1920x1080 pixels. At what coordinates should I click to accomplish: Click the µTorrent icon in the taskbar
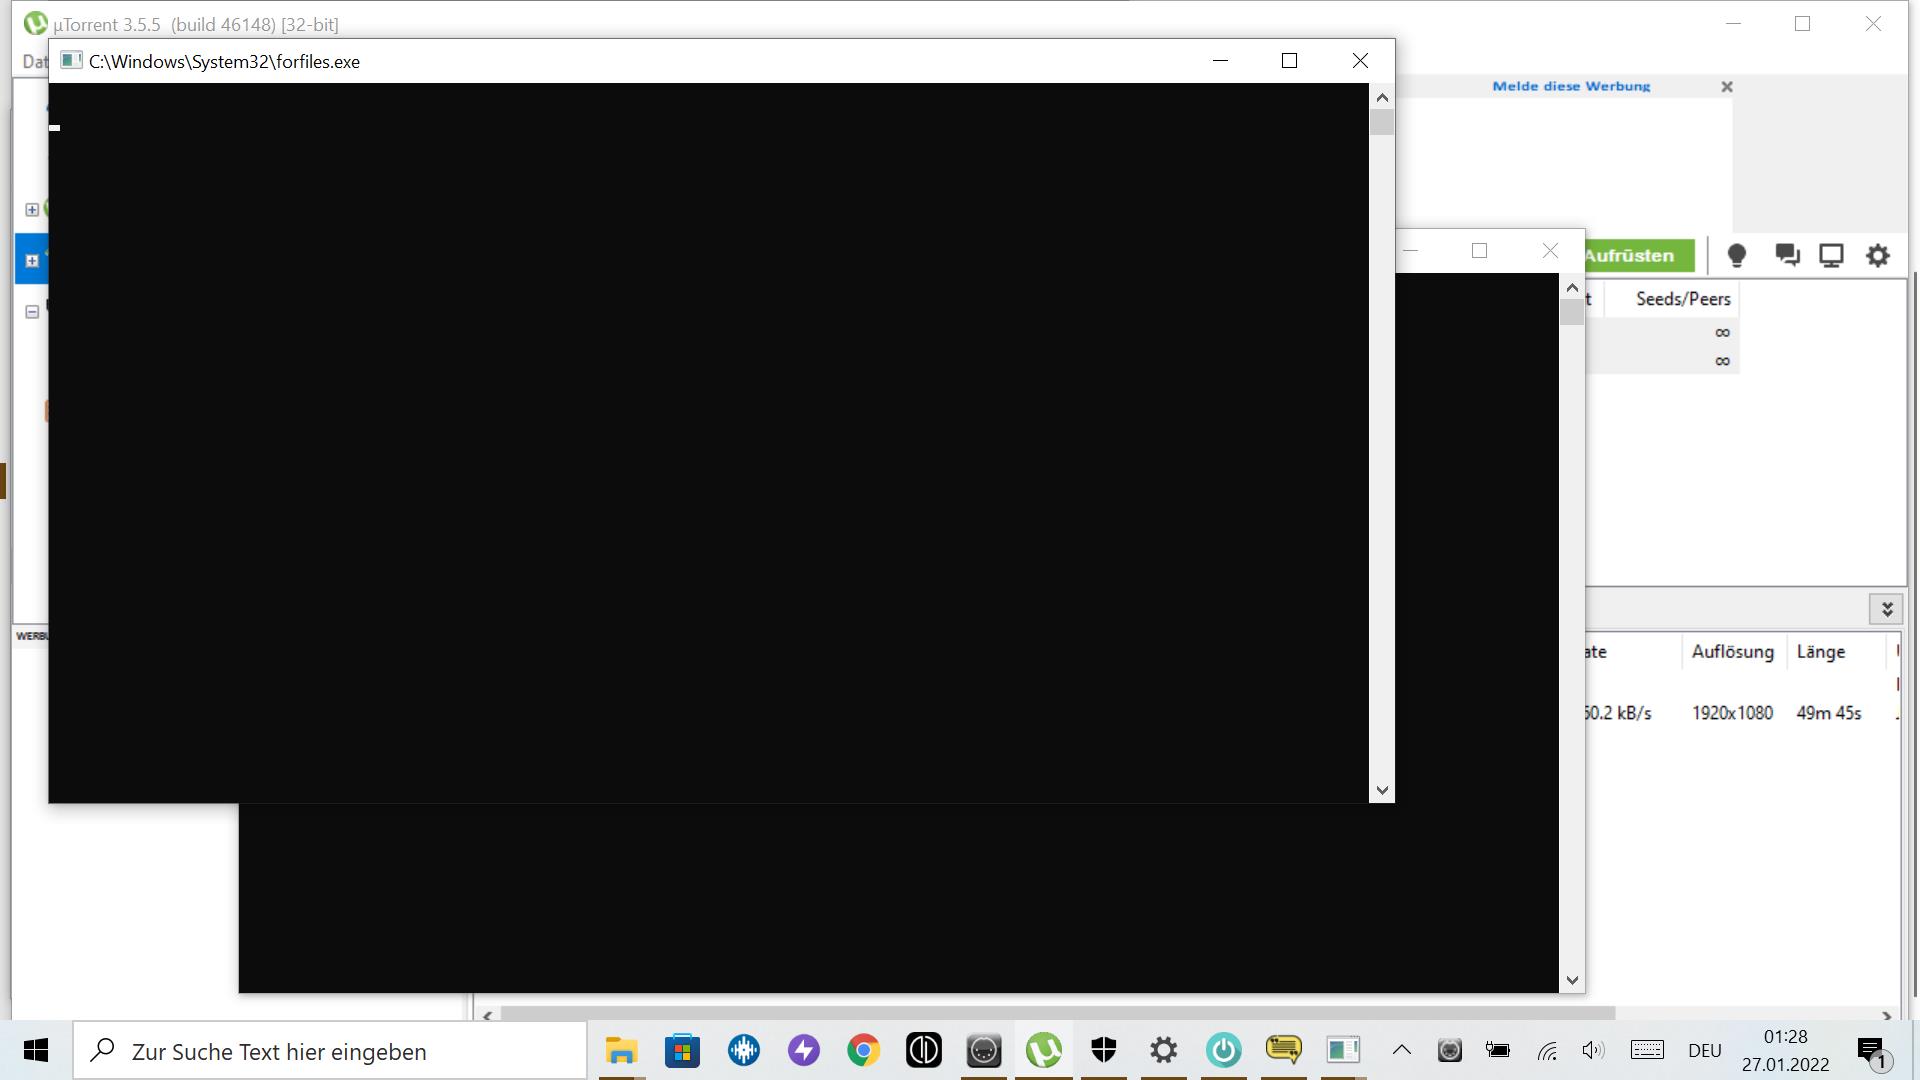pyautogui.click(x=1043, y=1050)
